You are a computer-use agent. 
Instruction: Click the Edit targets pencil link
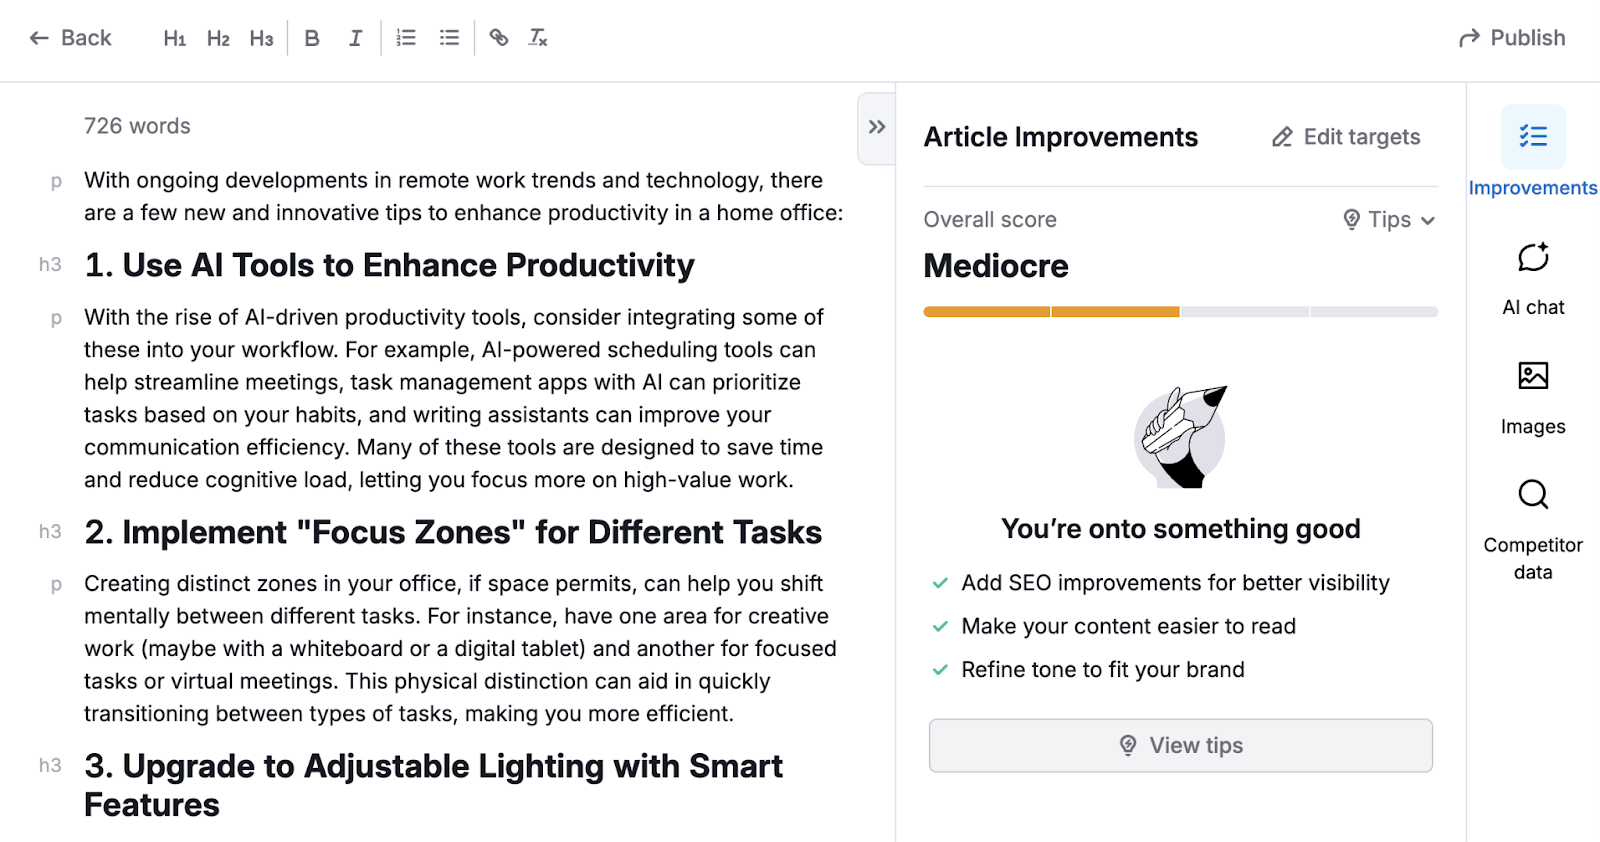click(x=1345, y=137)
